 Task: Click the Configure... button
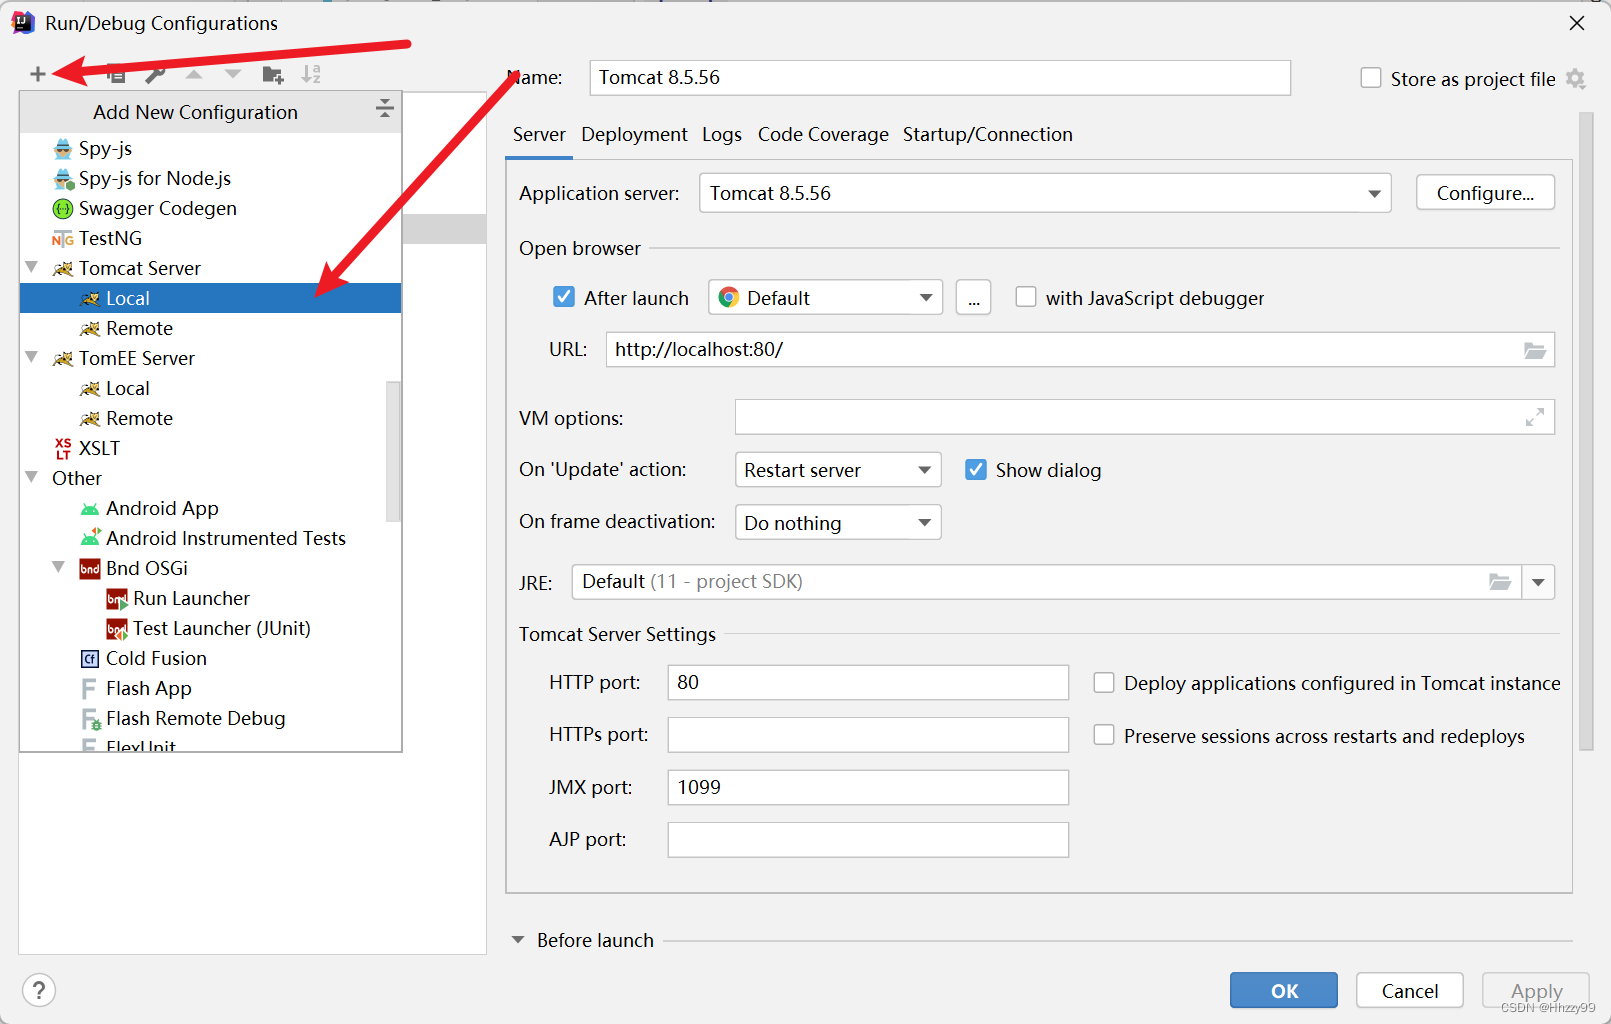[1485, 193]
